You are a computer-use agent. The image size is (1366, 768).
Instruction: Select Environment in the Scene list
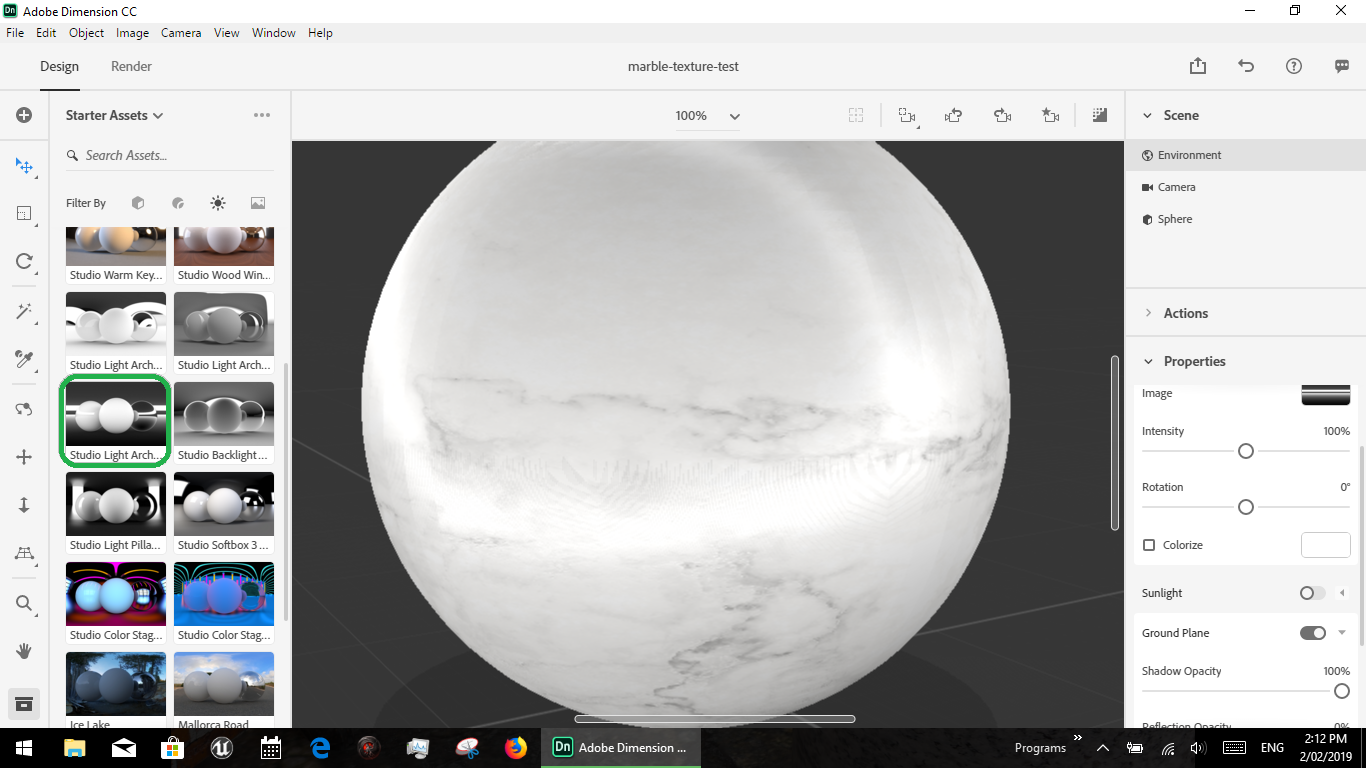click(1245, 155)
